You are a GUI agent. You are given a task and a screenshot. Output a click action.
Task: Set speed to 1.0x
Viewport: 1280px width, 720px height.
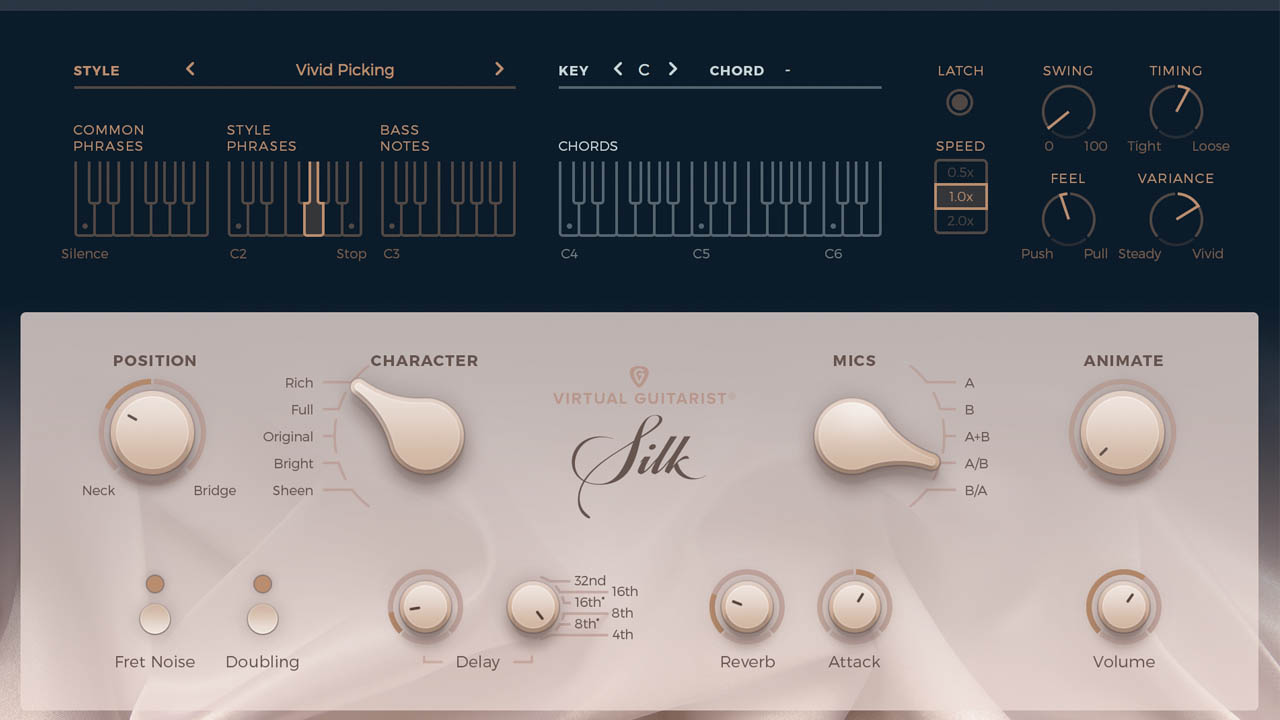pos(961,197)
